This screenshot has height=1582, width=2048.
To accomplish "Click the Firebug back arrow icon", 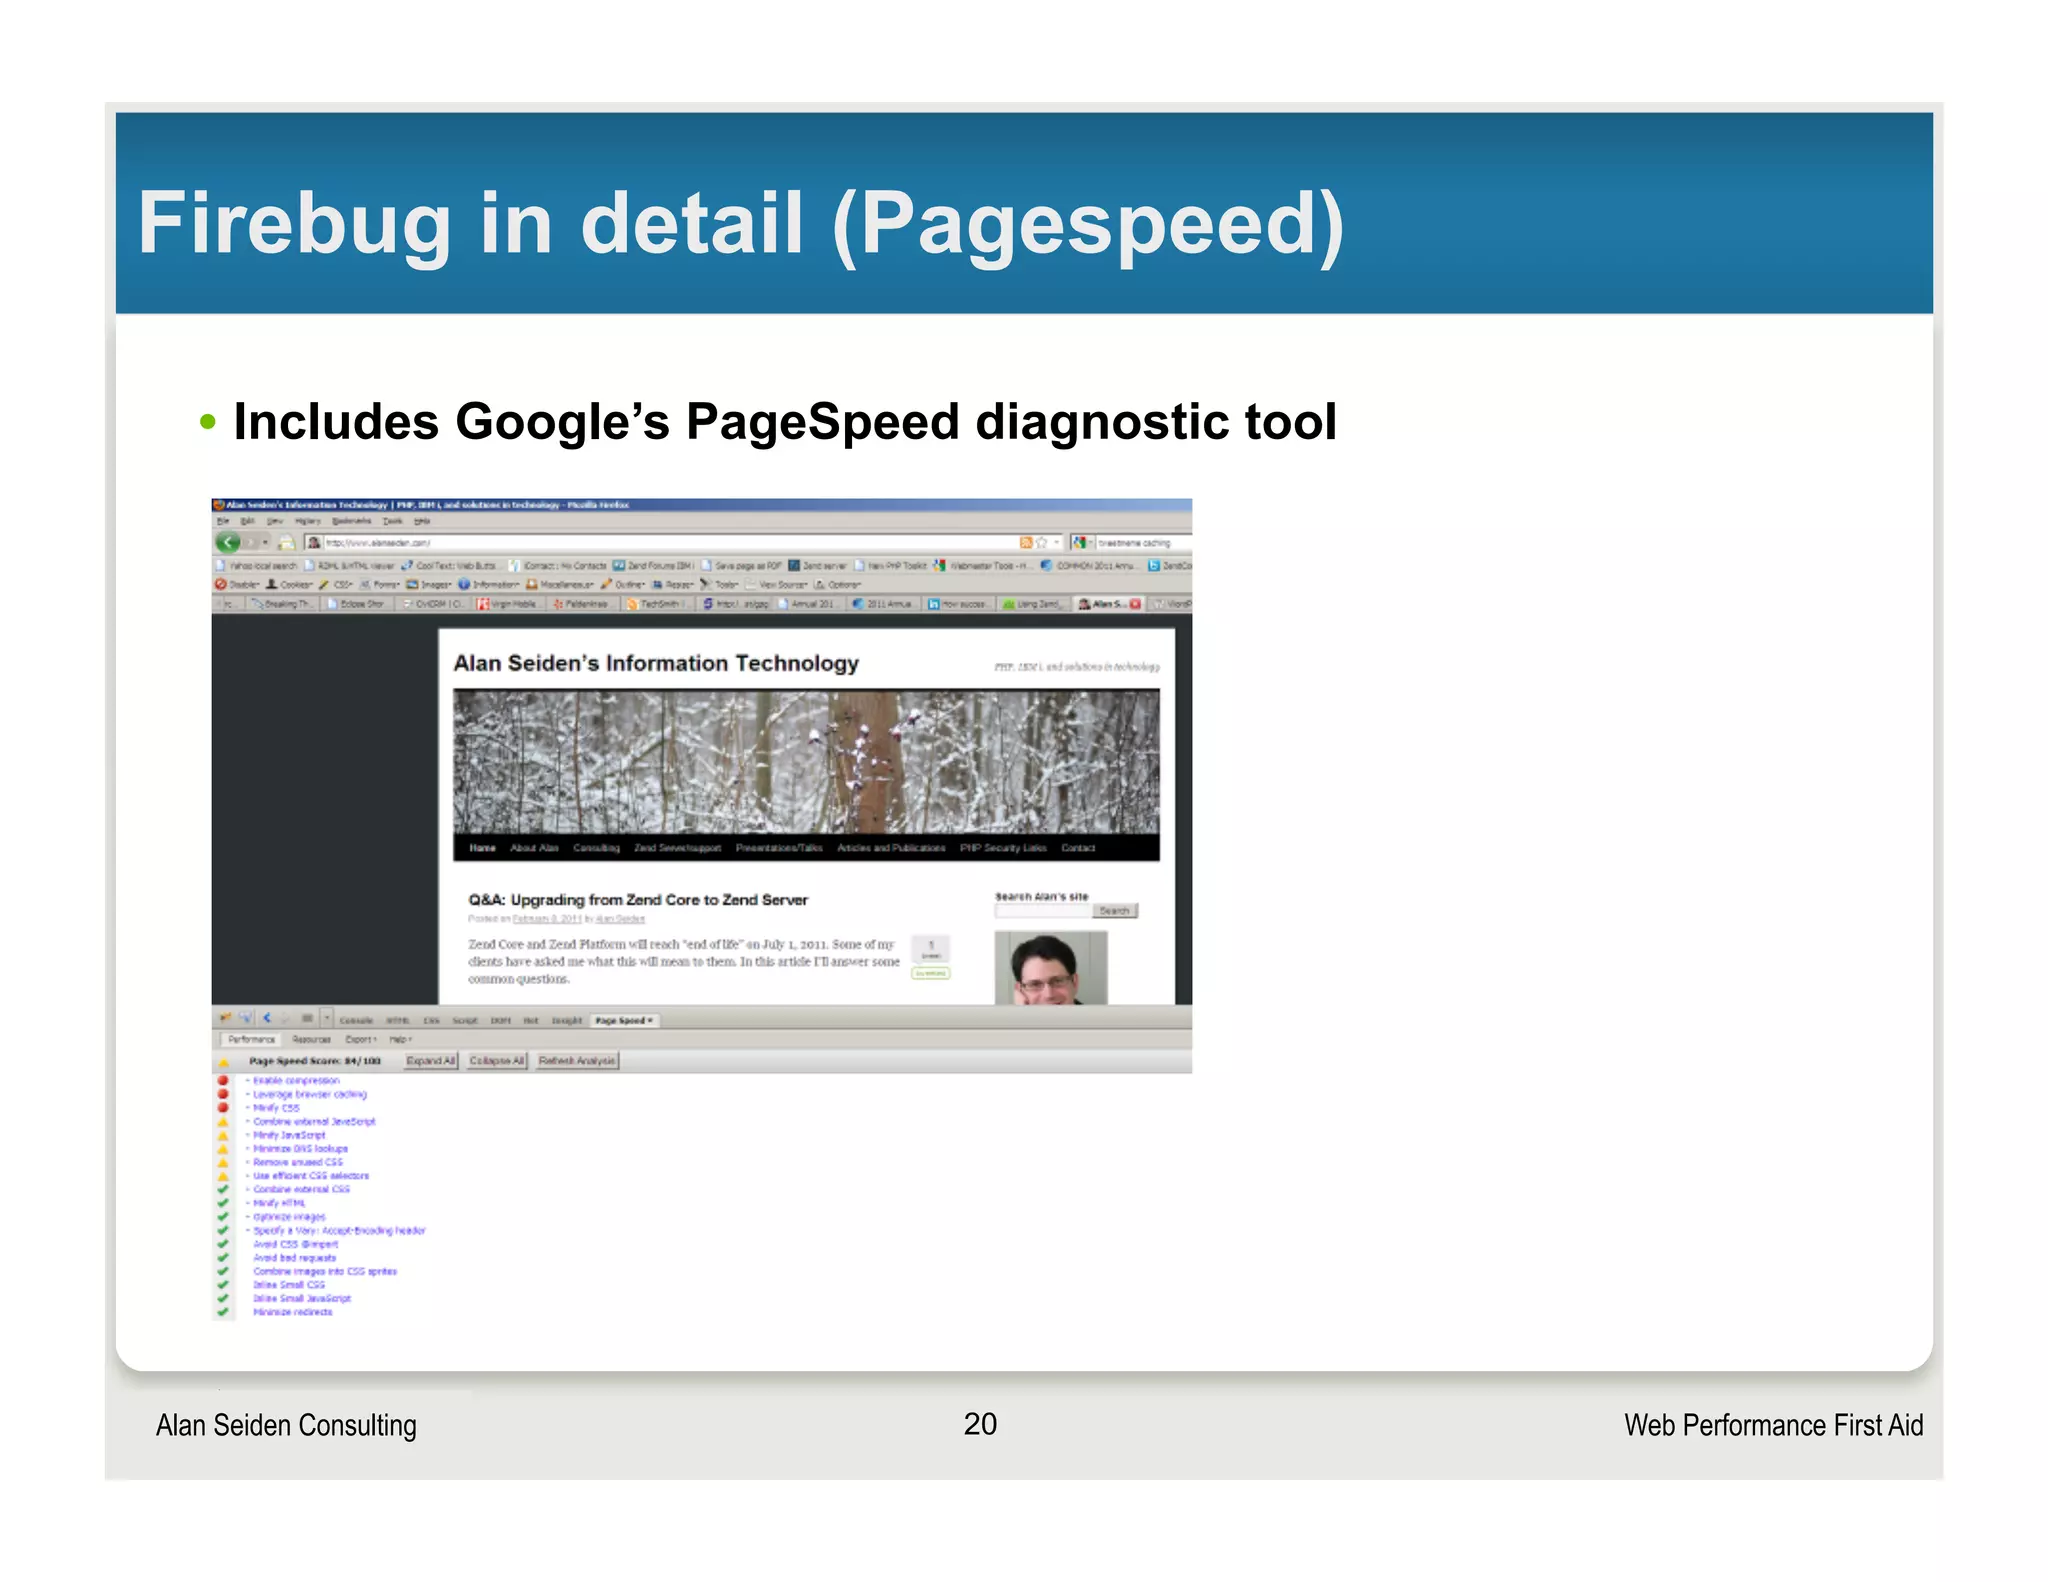I will point(267,1019).
